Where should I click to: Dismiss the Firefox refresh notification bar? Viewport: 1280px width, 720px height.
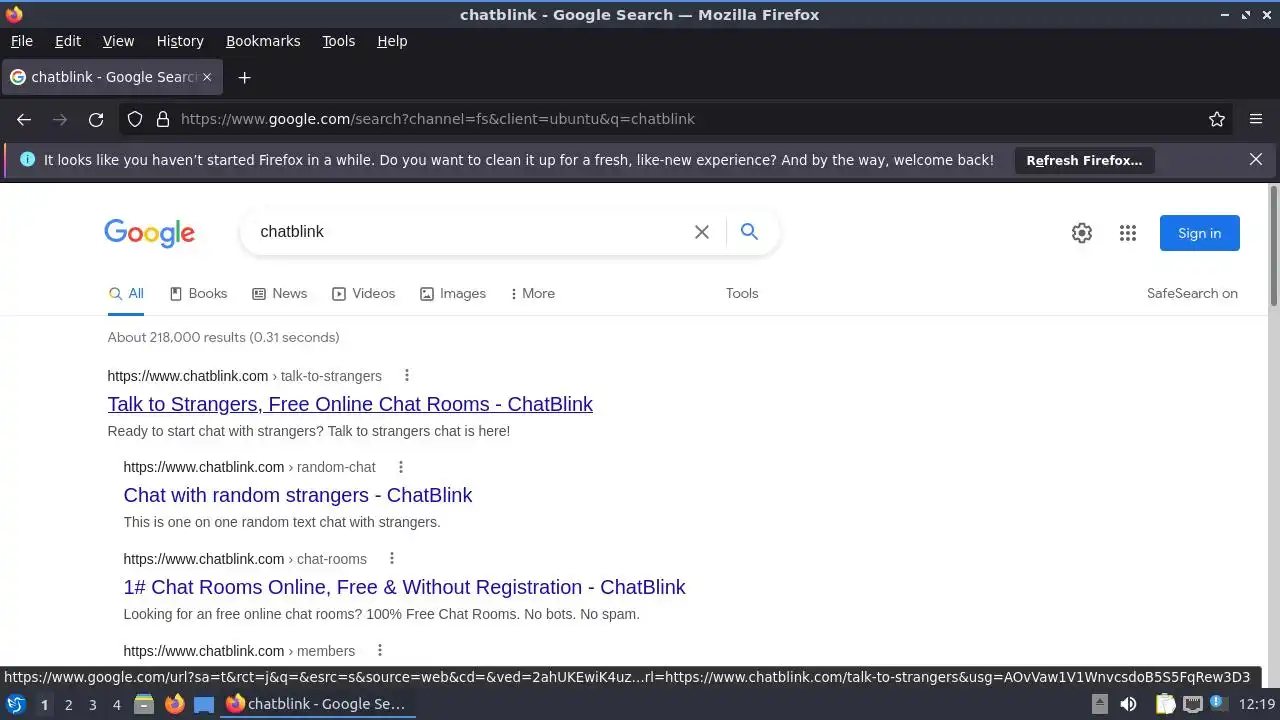(x=1256, y=160)
